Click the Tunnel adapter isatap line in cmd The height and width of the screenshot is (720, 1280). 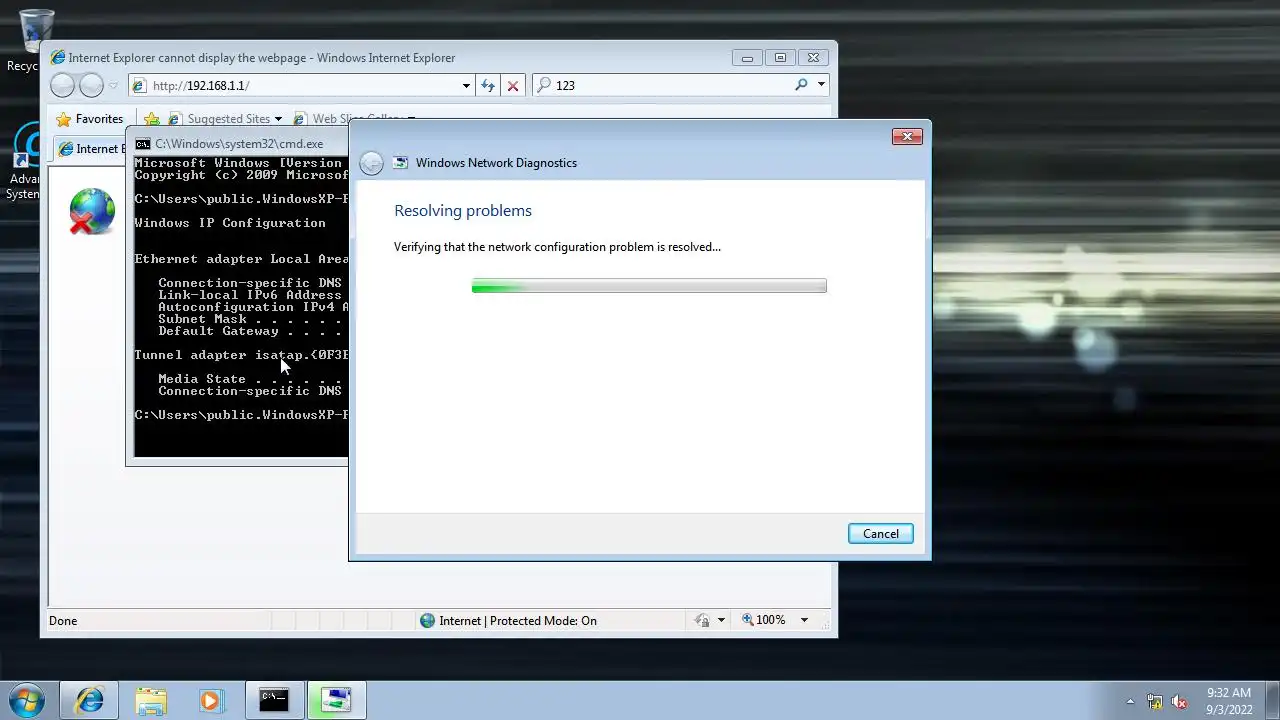[241, 355]
